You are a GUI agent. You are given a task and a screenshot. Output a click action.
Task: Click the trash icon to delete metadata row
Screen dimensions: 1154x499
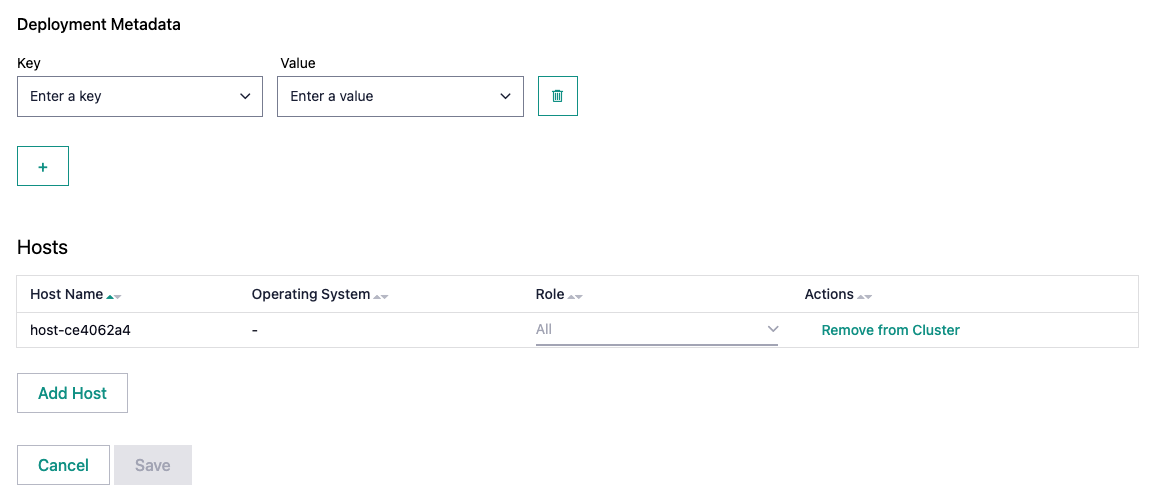(557, 96)
